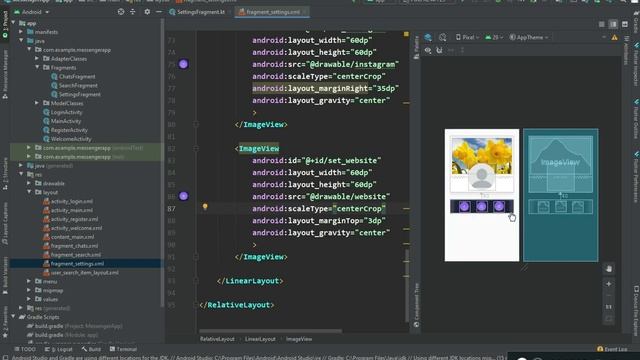Click the Scroll from Source target icon
This screenshot has height=360, width=640.
(121, 12)
